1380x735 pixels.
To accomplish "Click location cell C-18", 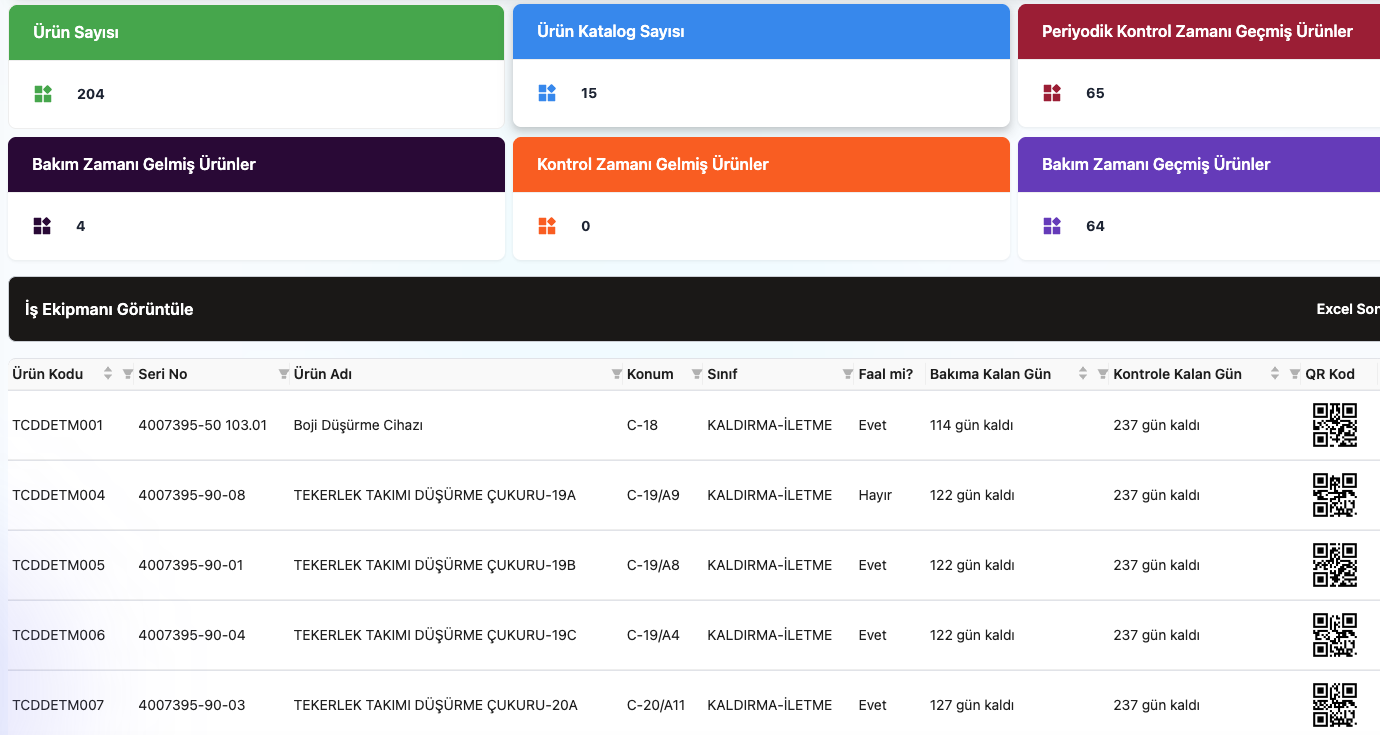I will tap(643, 425).
